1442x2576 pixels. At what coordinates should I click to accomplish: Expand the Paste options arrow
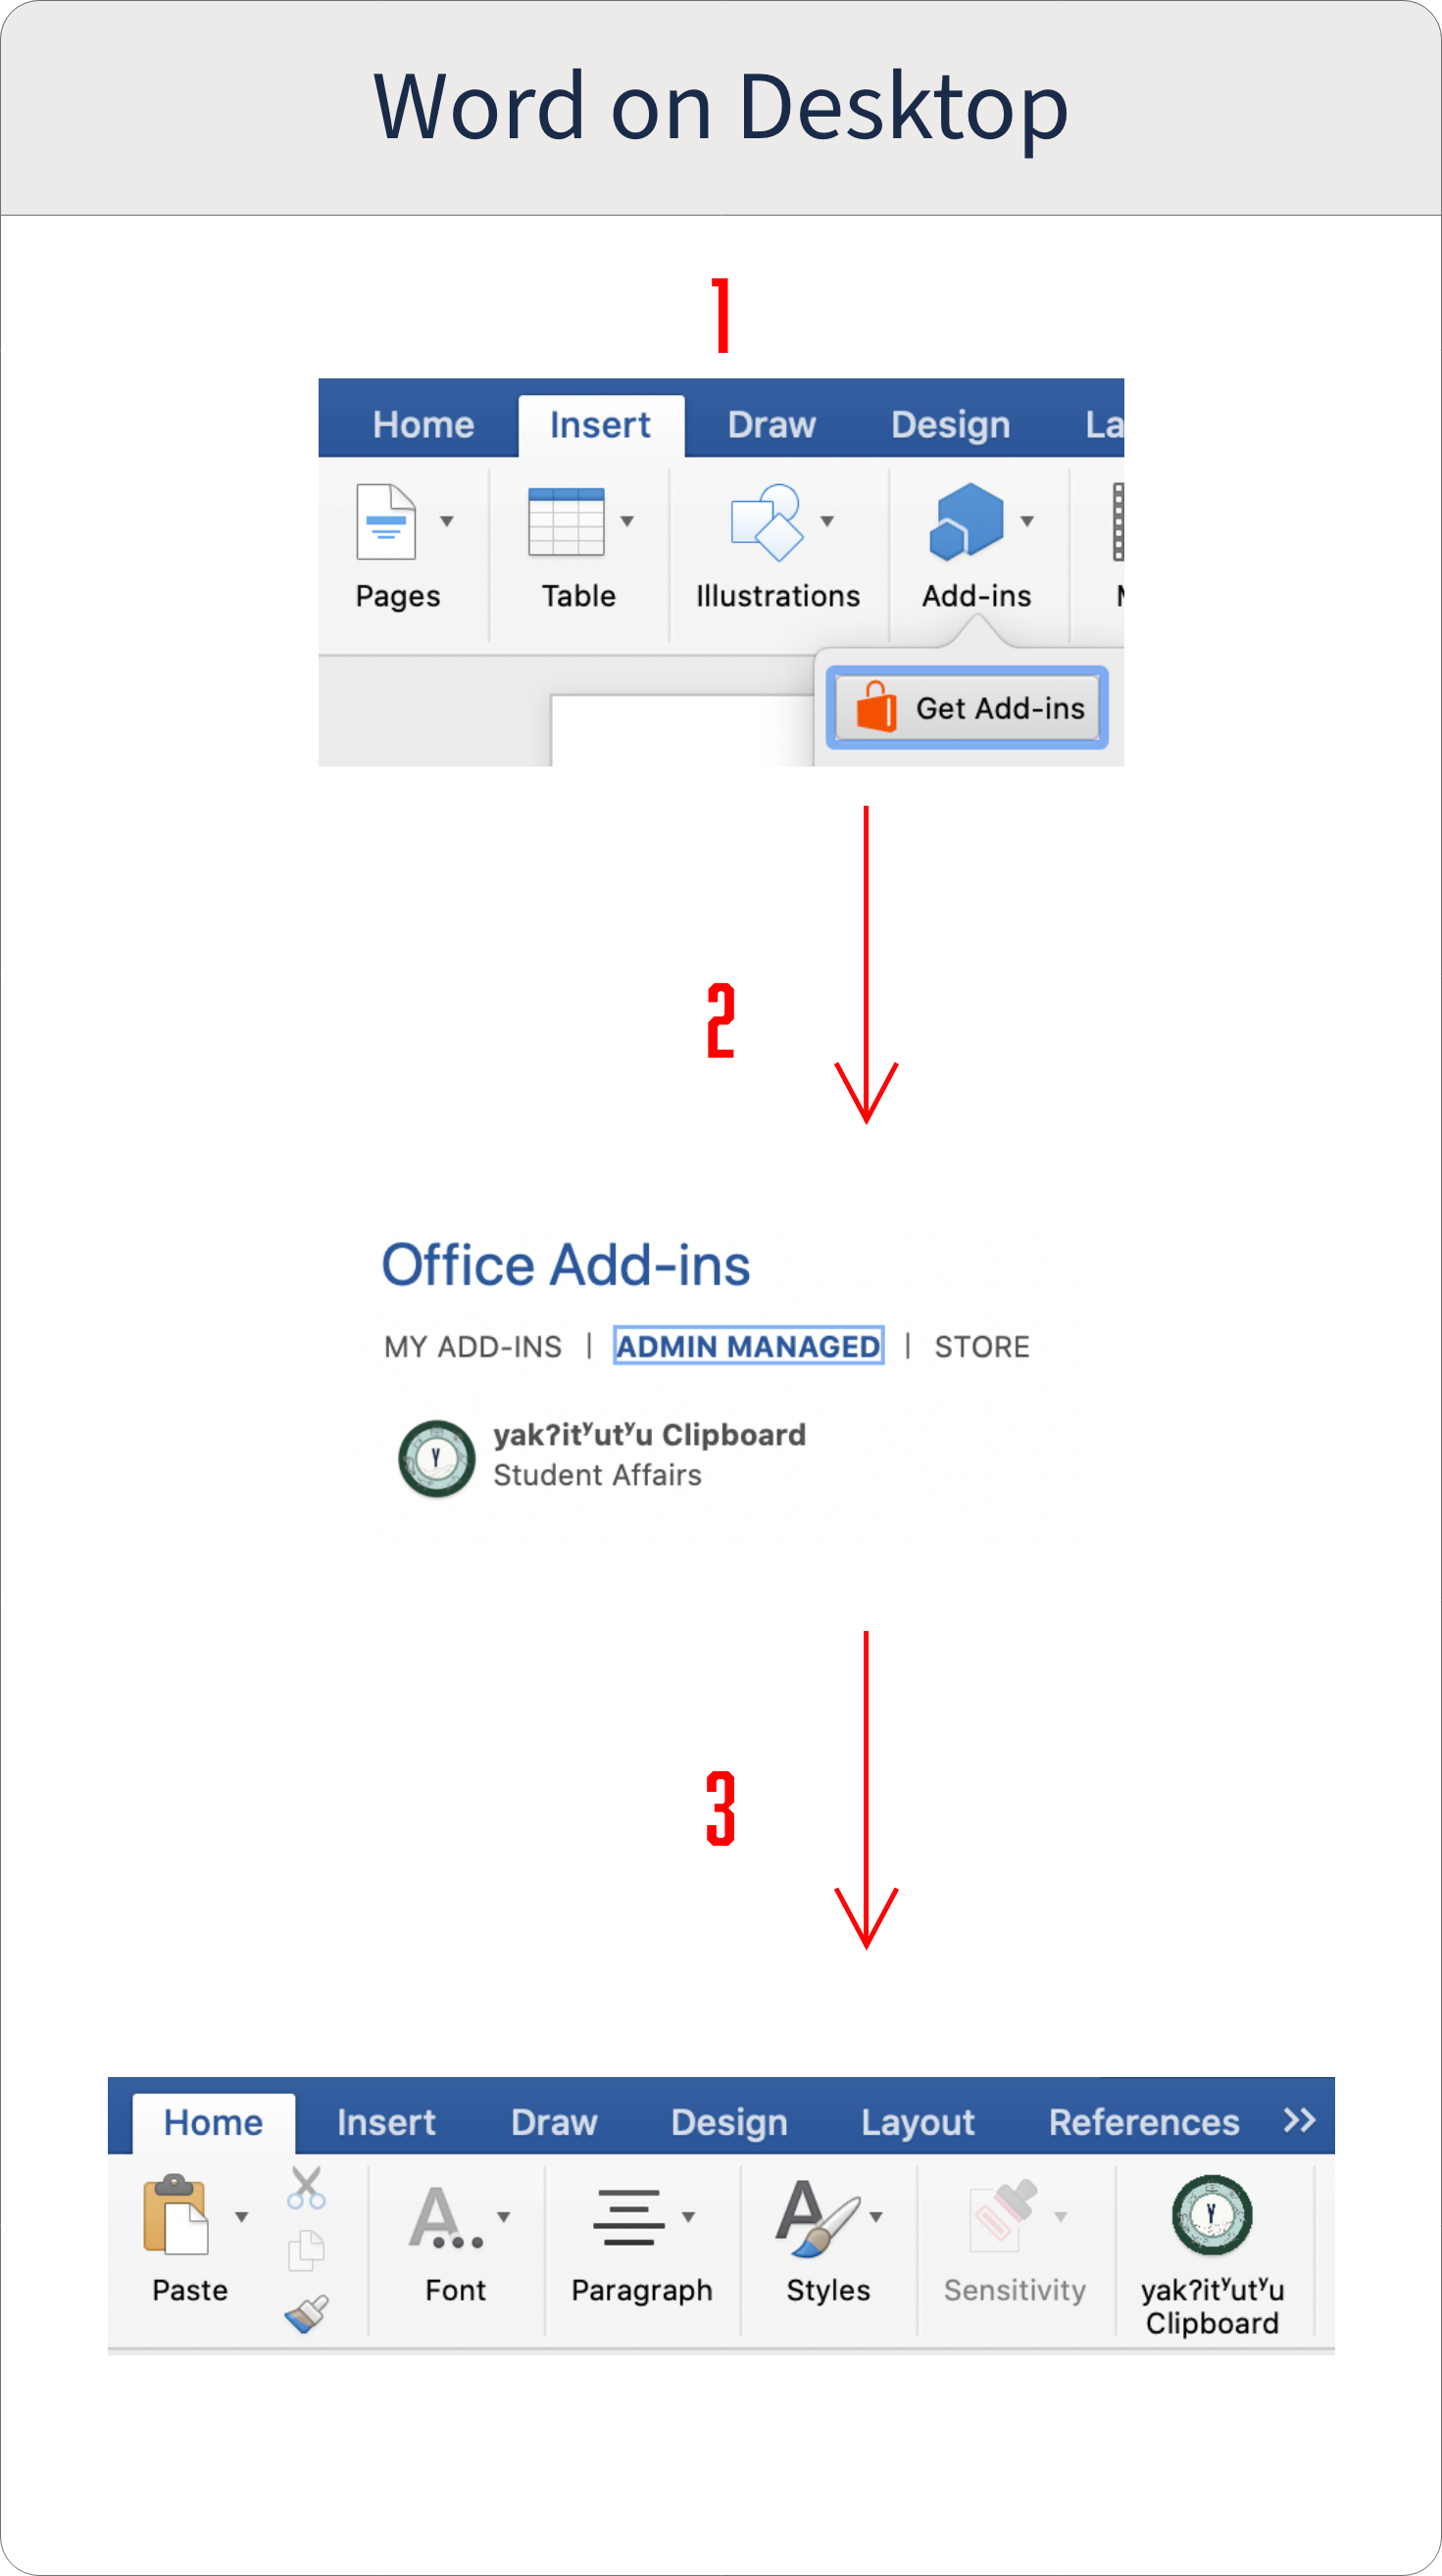[241, 2216]
